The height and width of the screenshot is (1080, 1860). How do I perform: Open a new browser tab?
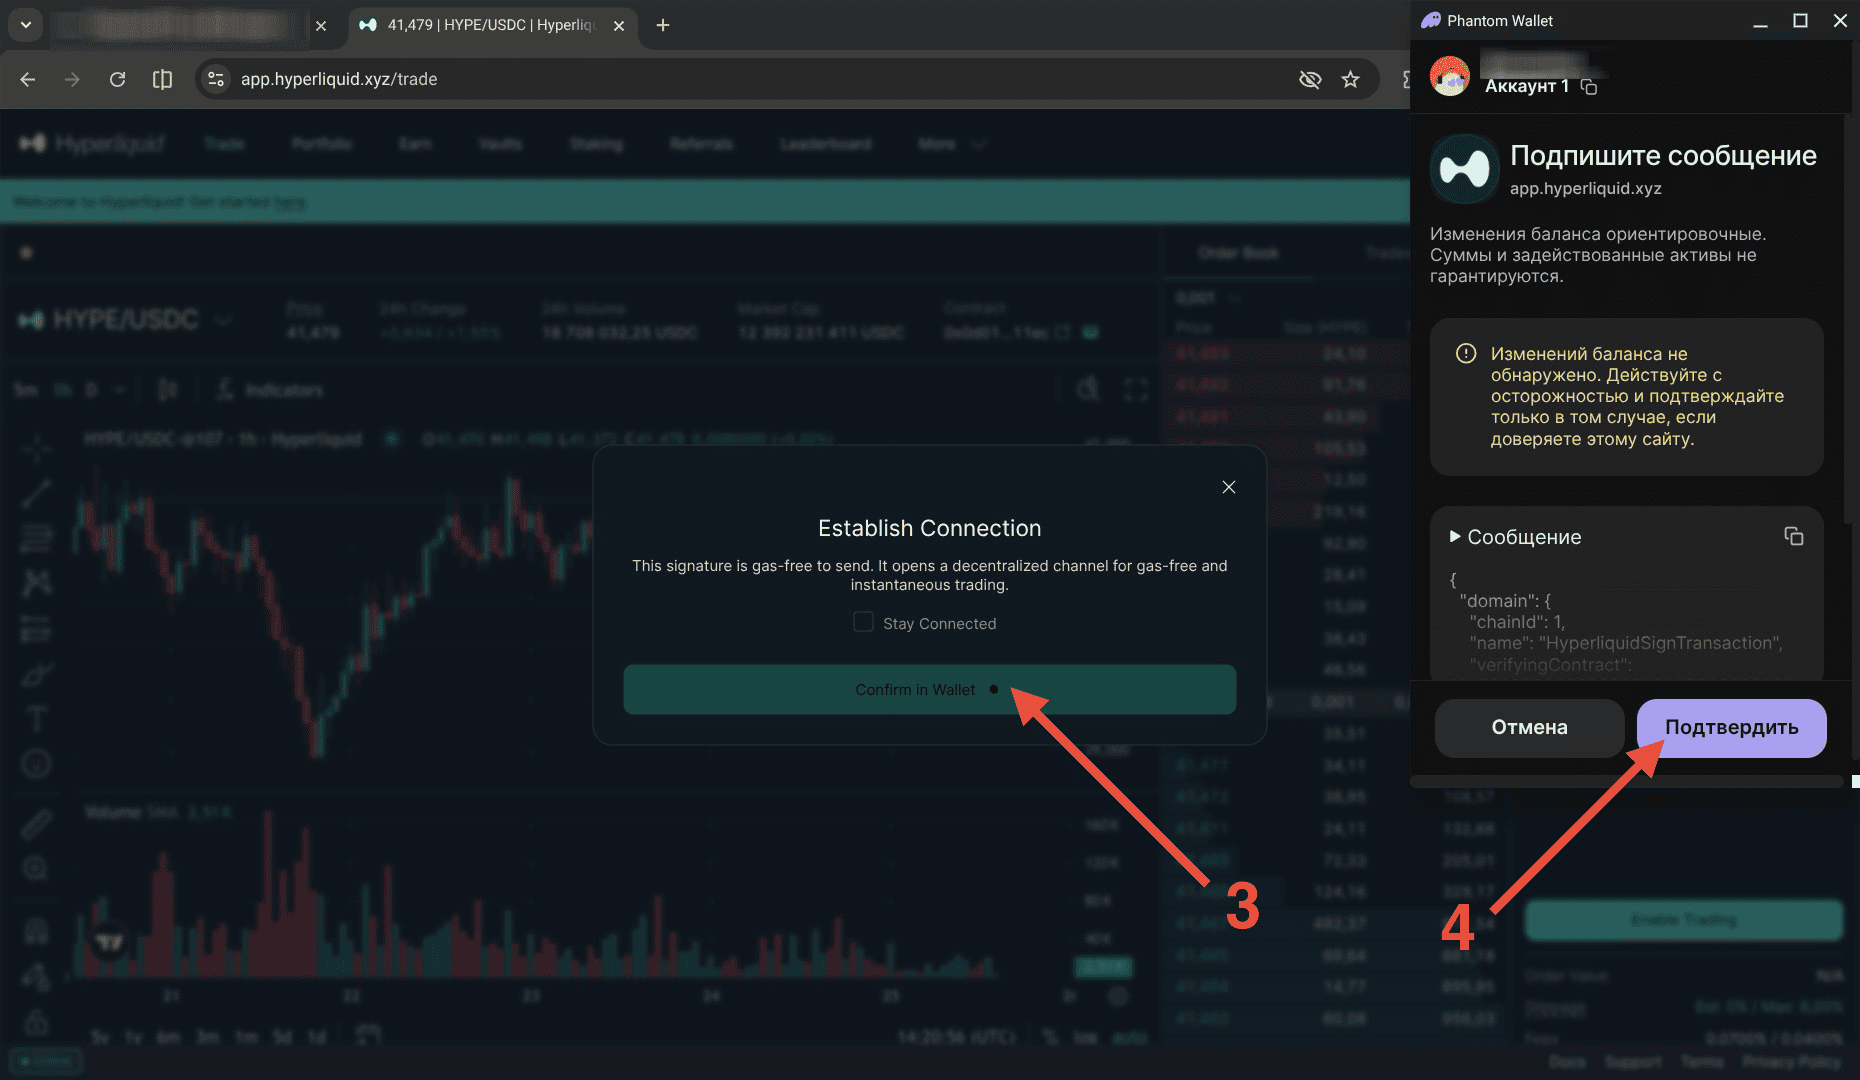click(x=663, y=25)
